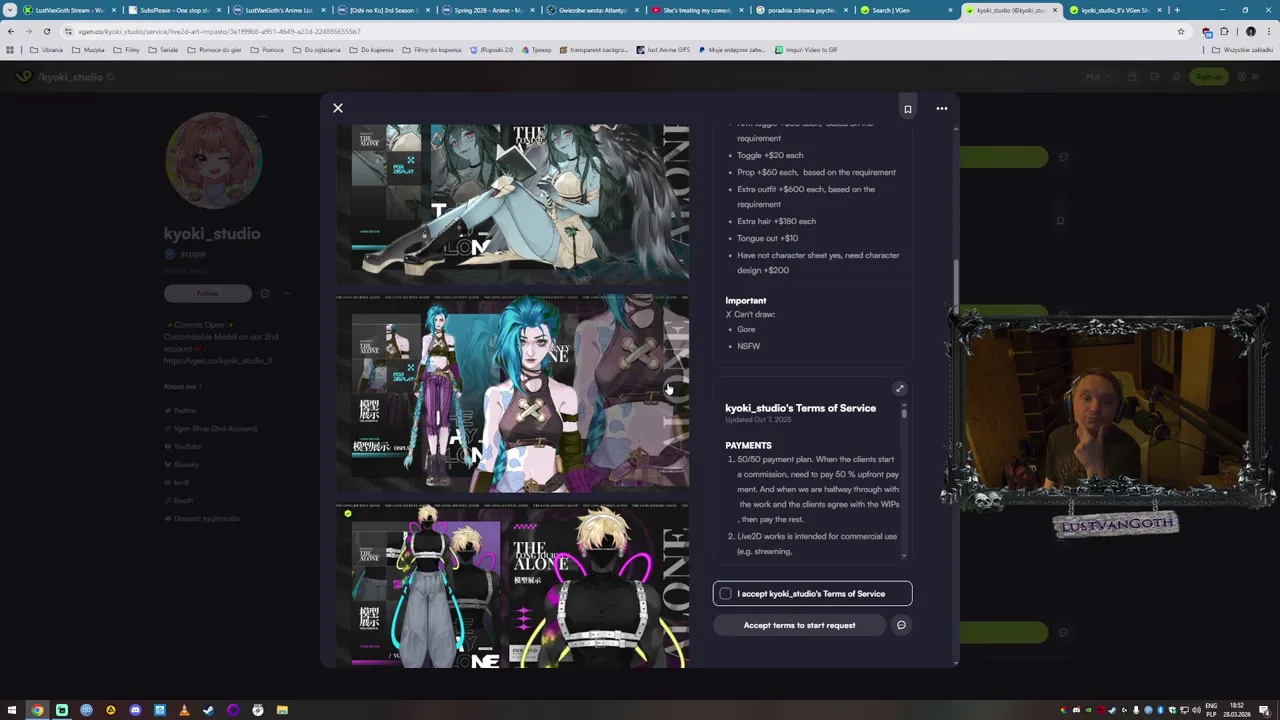Click the Sign up button in page header
The image size is (1280, 720).
pos(1209,77)
